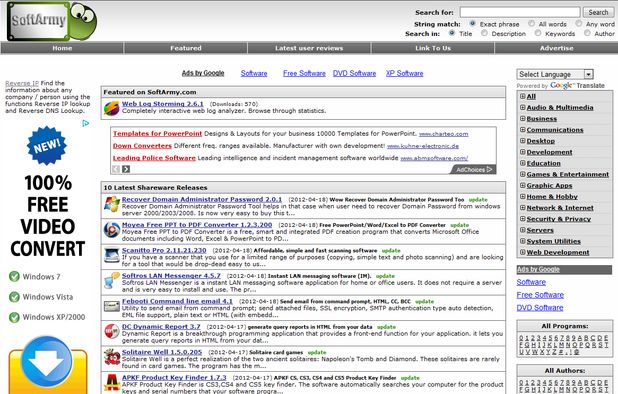The image size is (618, 394).
Task: Expand the Business category
Action: 522,118
